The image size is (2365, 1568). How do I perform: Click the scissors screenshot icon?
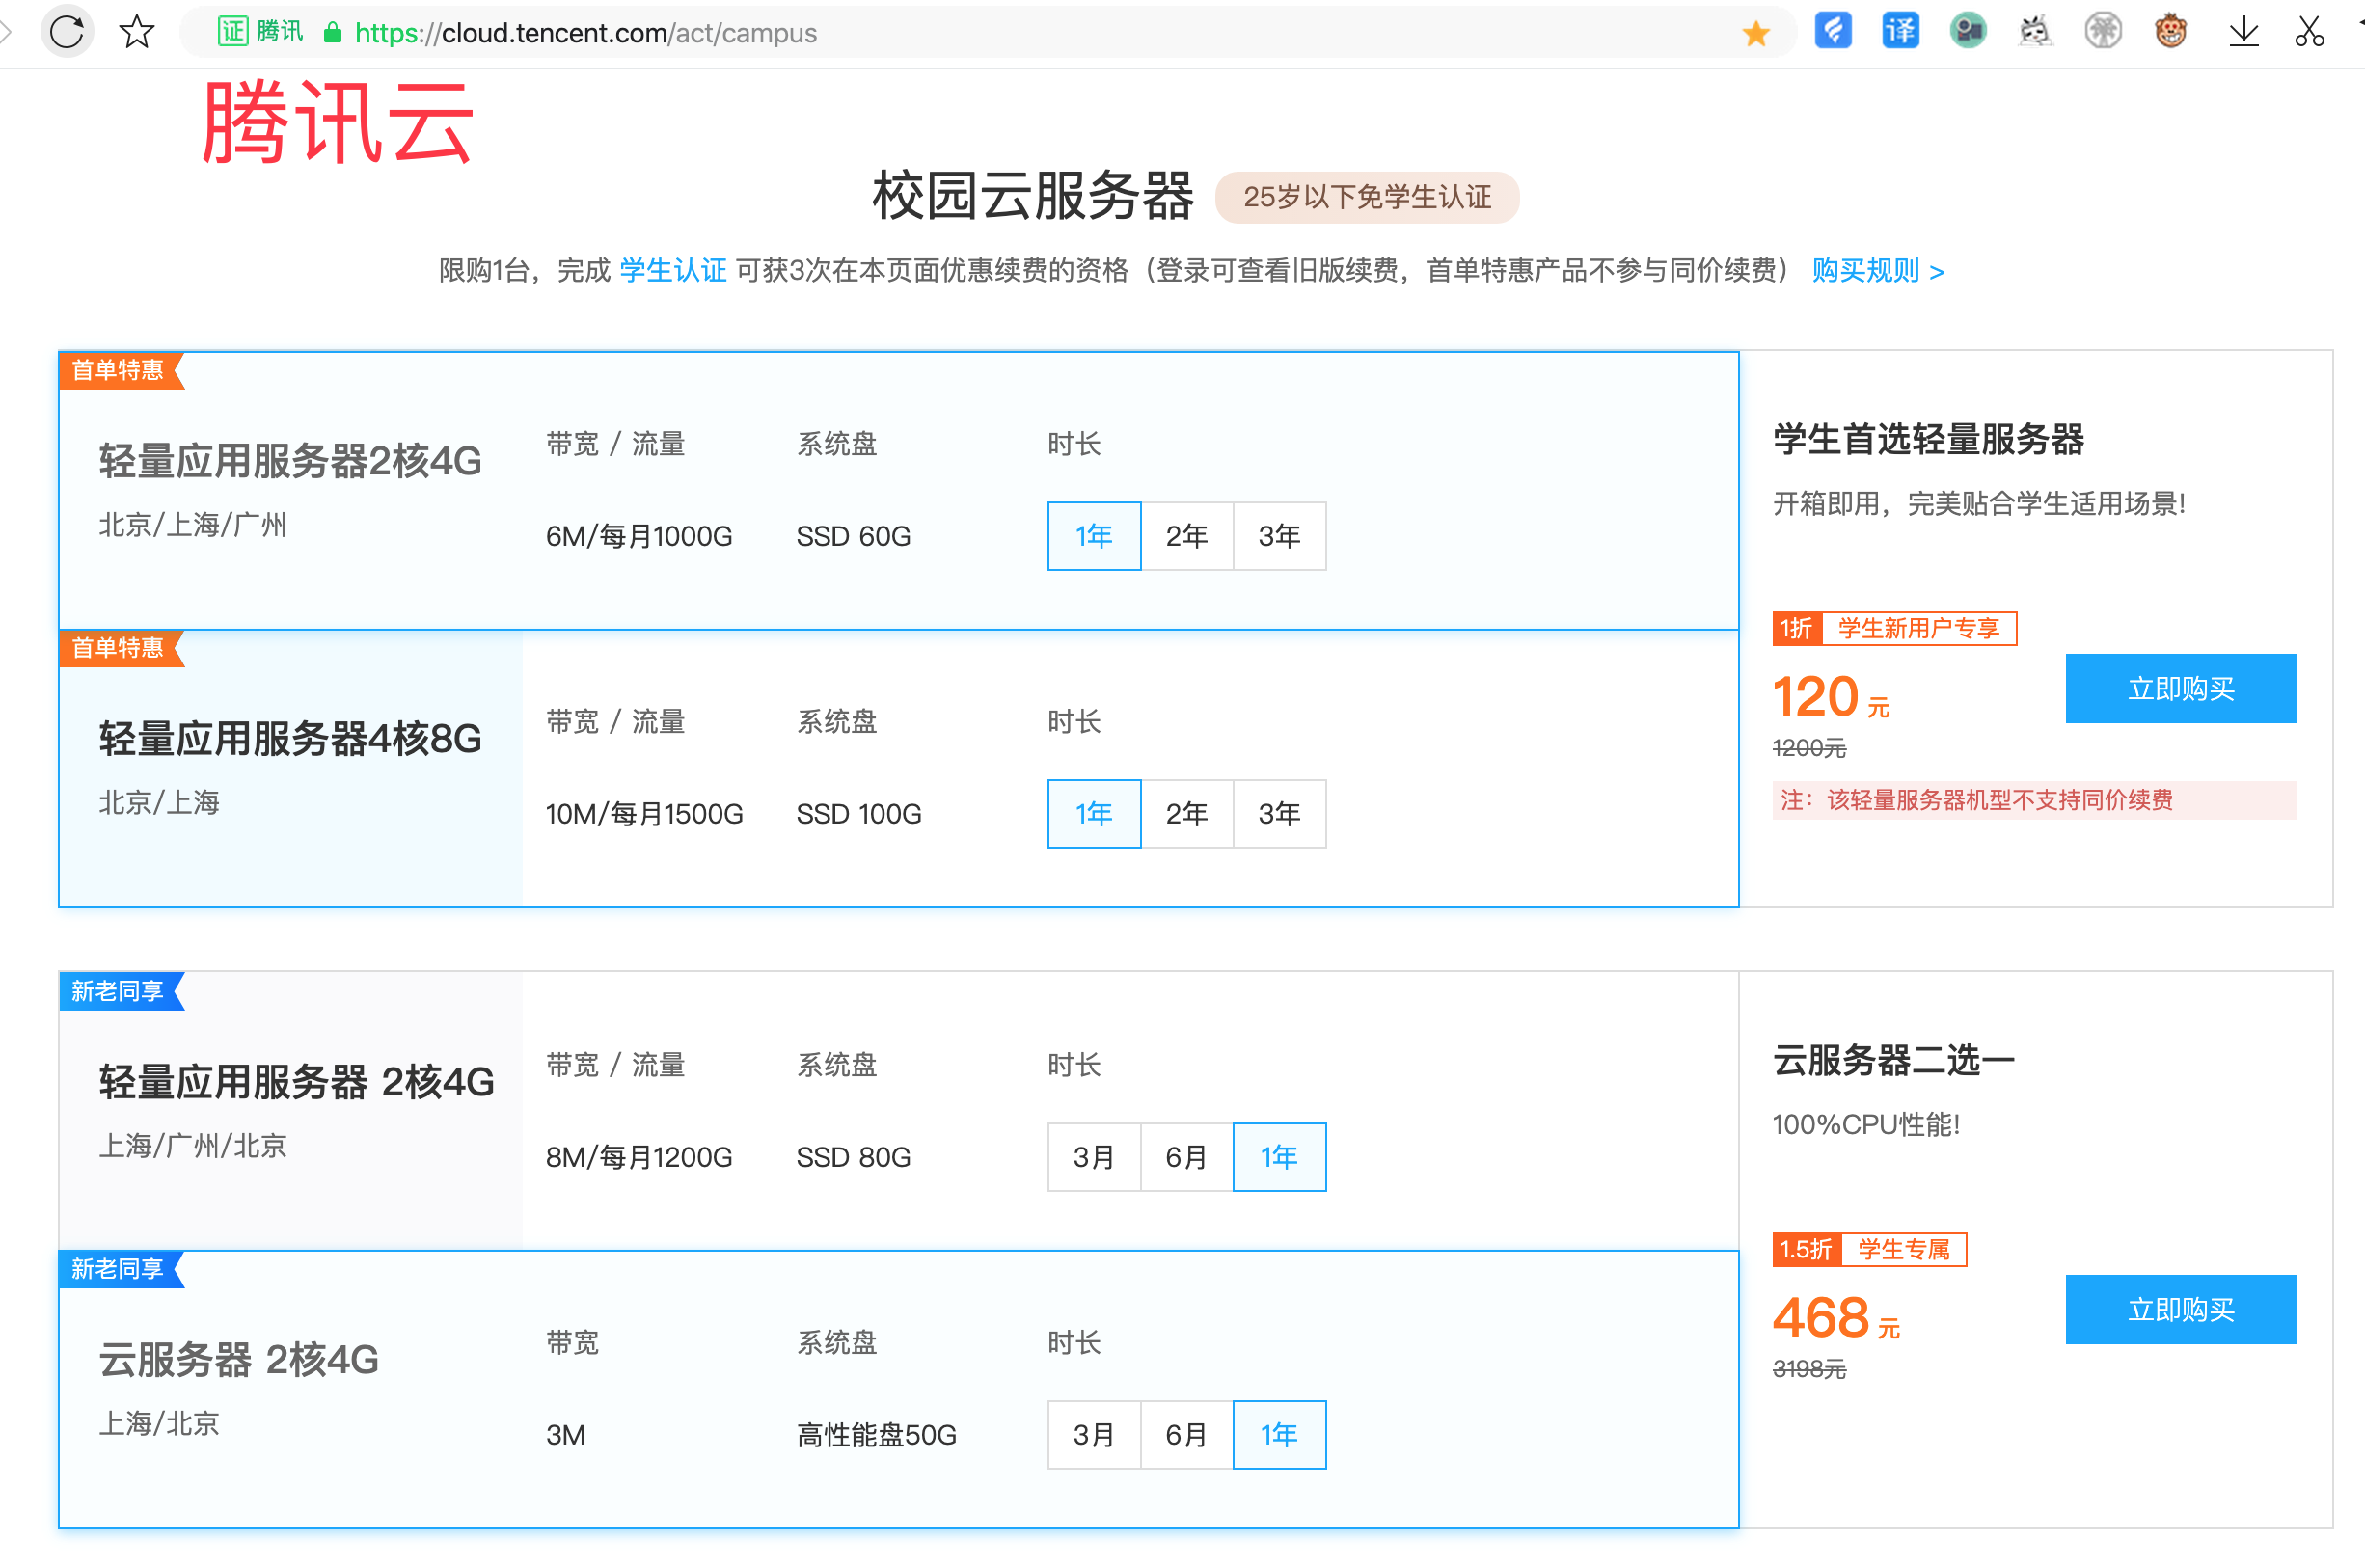(2309, 32)
